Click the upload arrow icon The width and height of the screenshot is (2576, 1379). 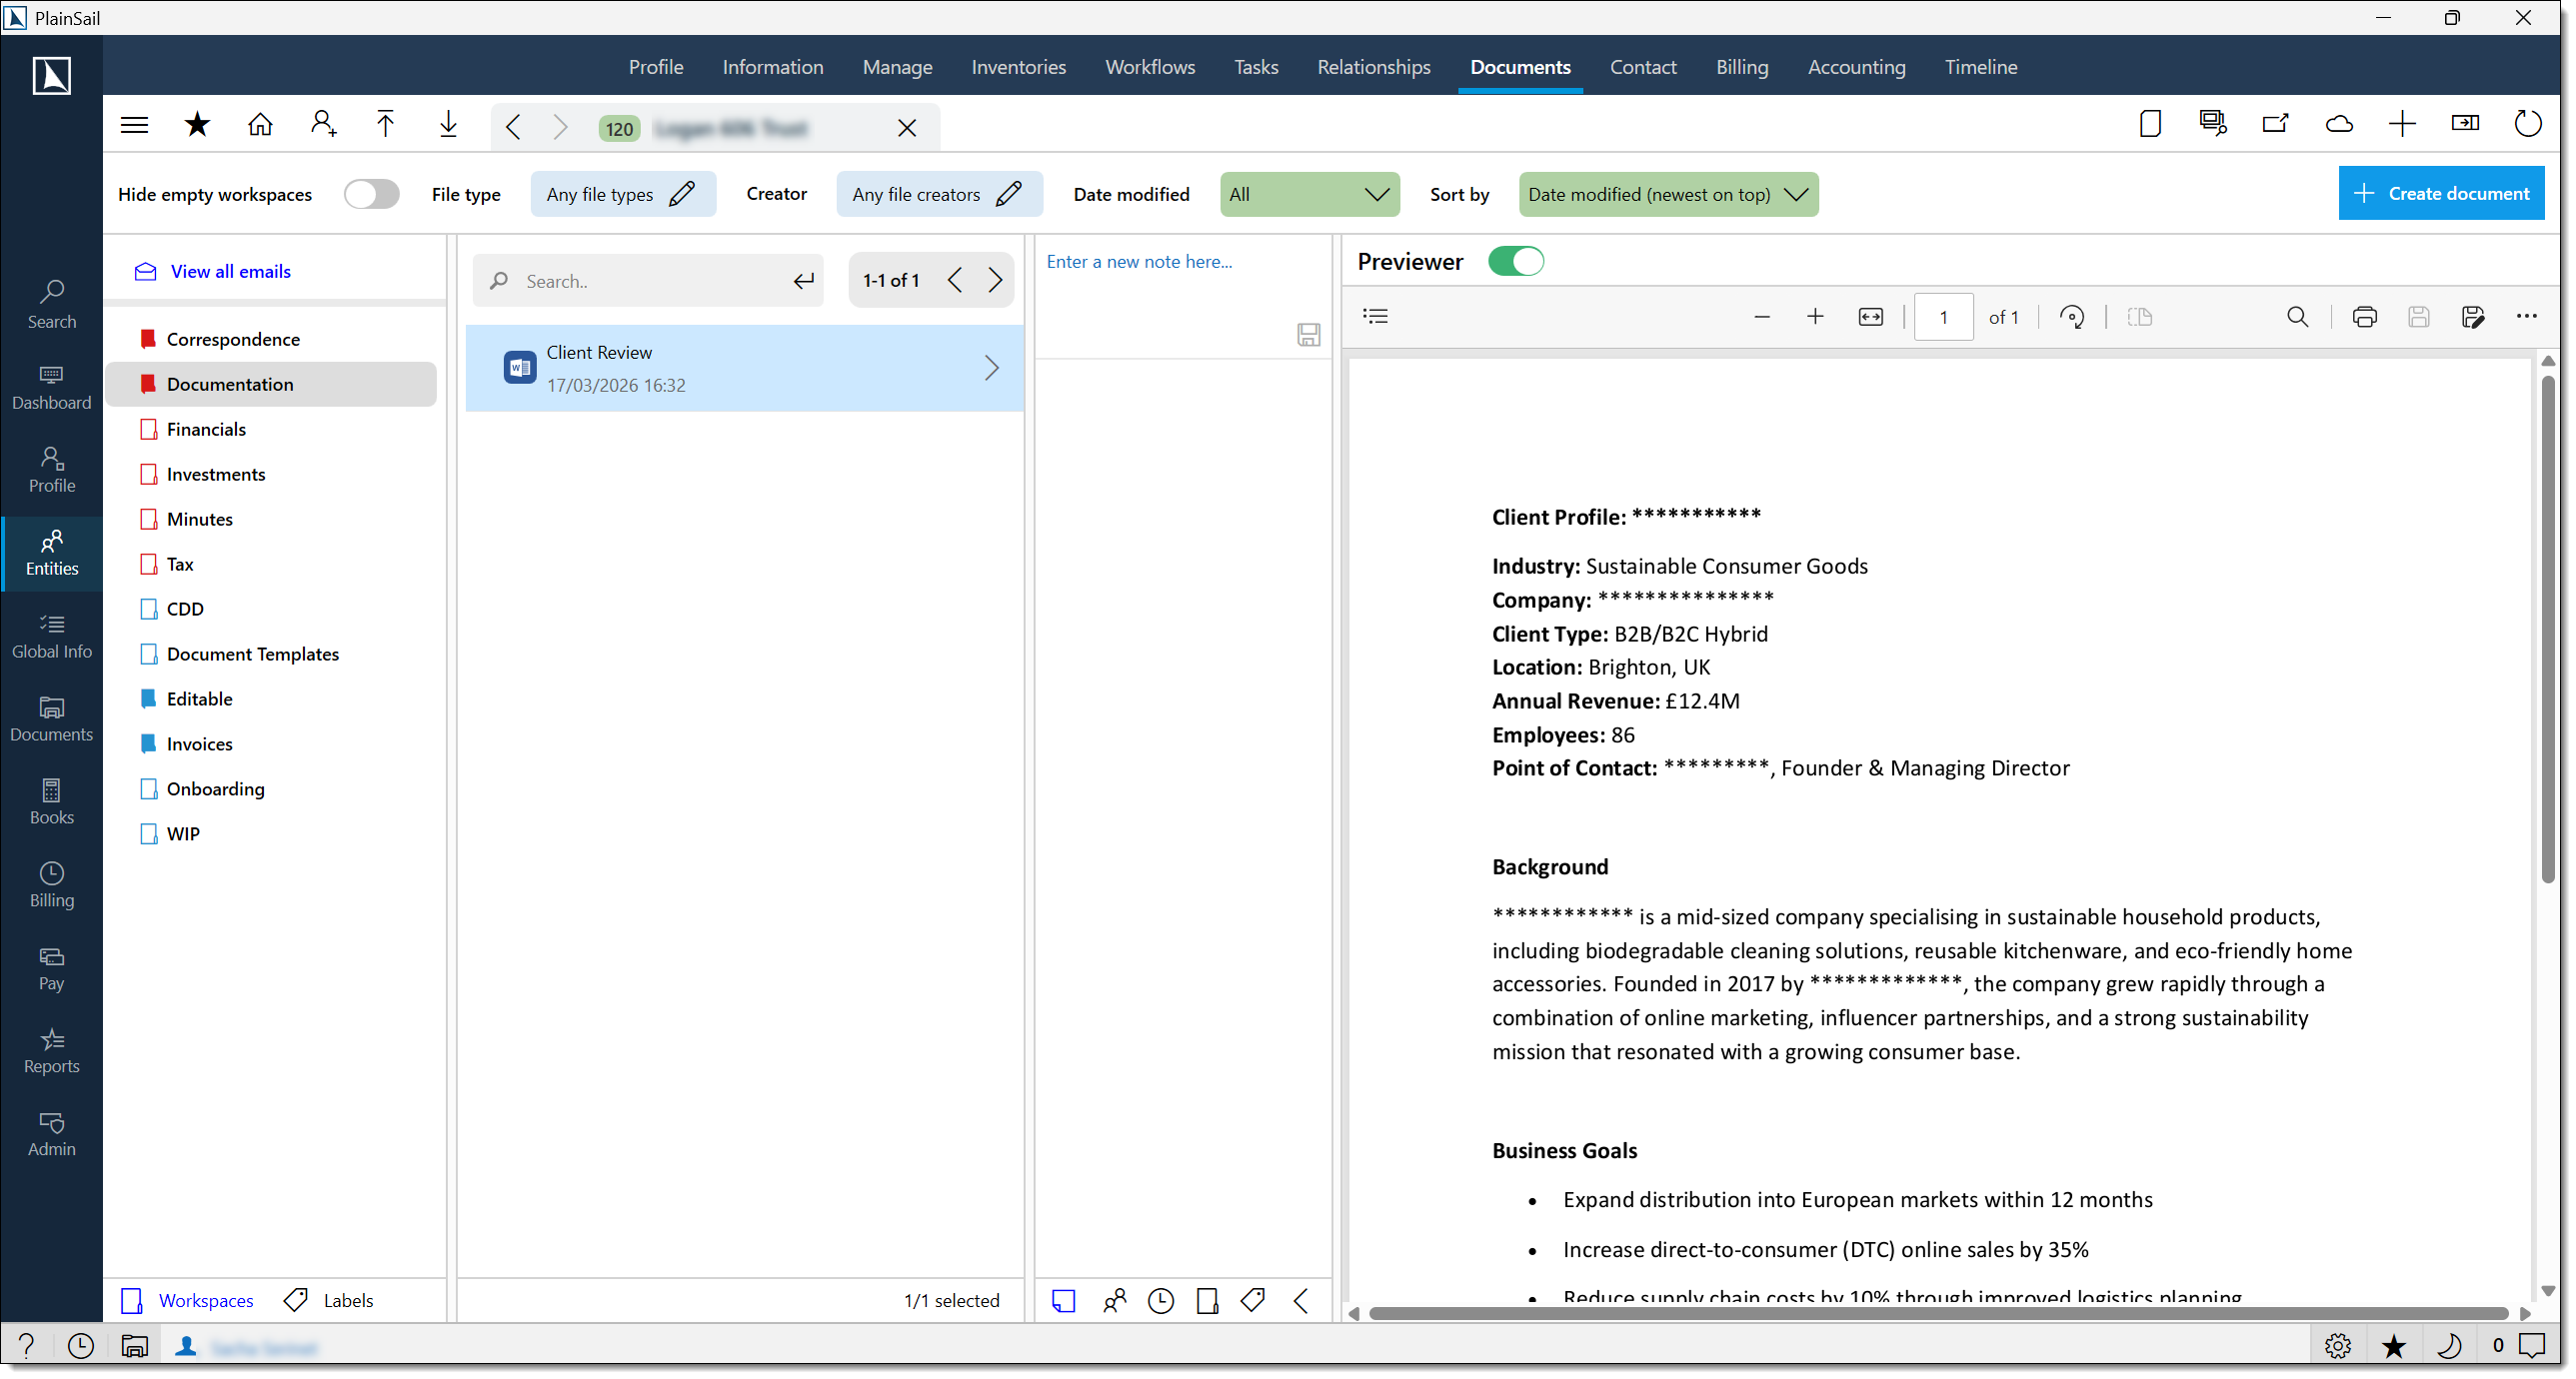[x=385, y=124]
